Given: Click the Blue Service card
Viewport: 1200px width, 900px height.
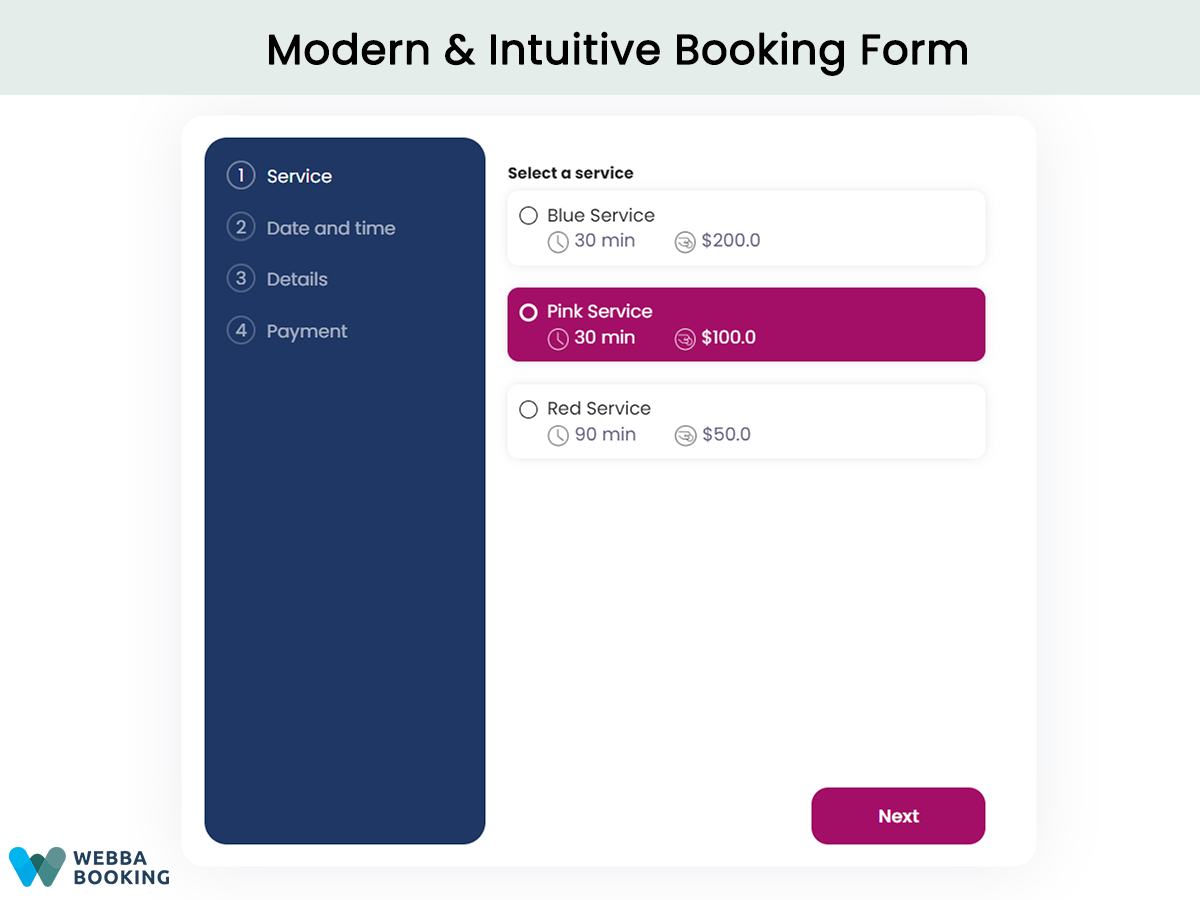Looking at the screenshot, I should 746,227.
